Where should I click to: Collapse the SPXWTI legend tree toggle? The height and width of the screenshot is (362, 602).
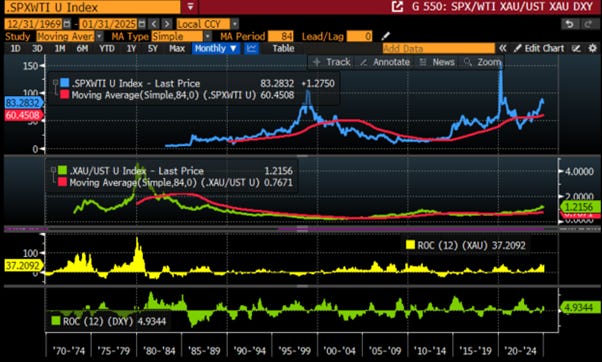point(55,82)
